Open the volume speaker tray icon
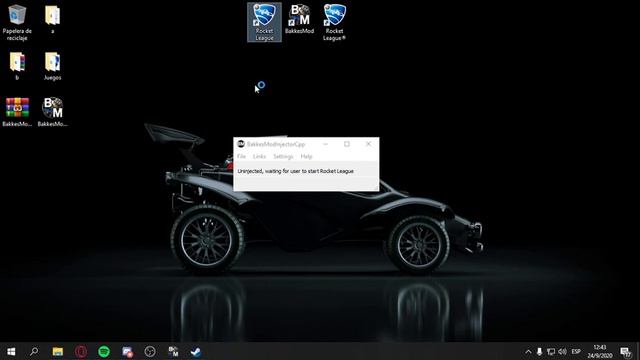 (562, 351)
